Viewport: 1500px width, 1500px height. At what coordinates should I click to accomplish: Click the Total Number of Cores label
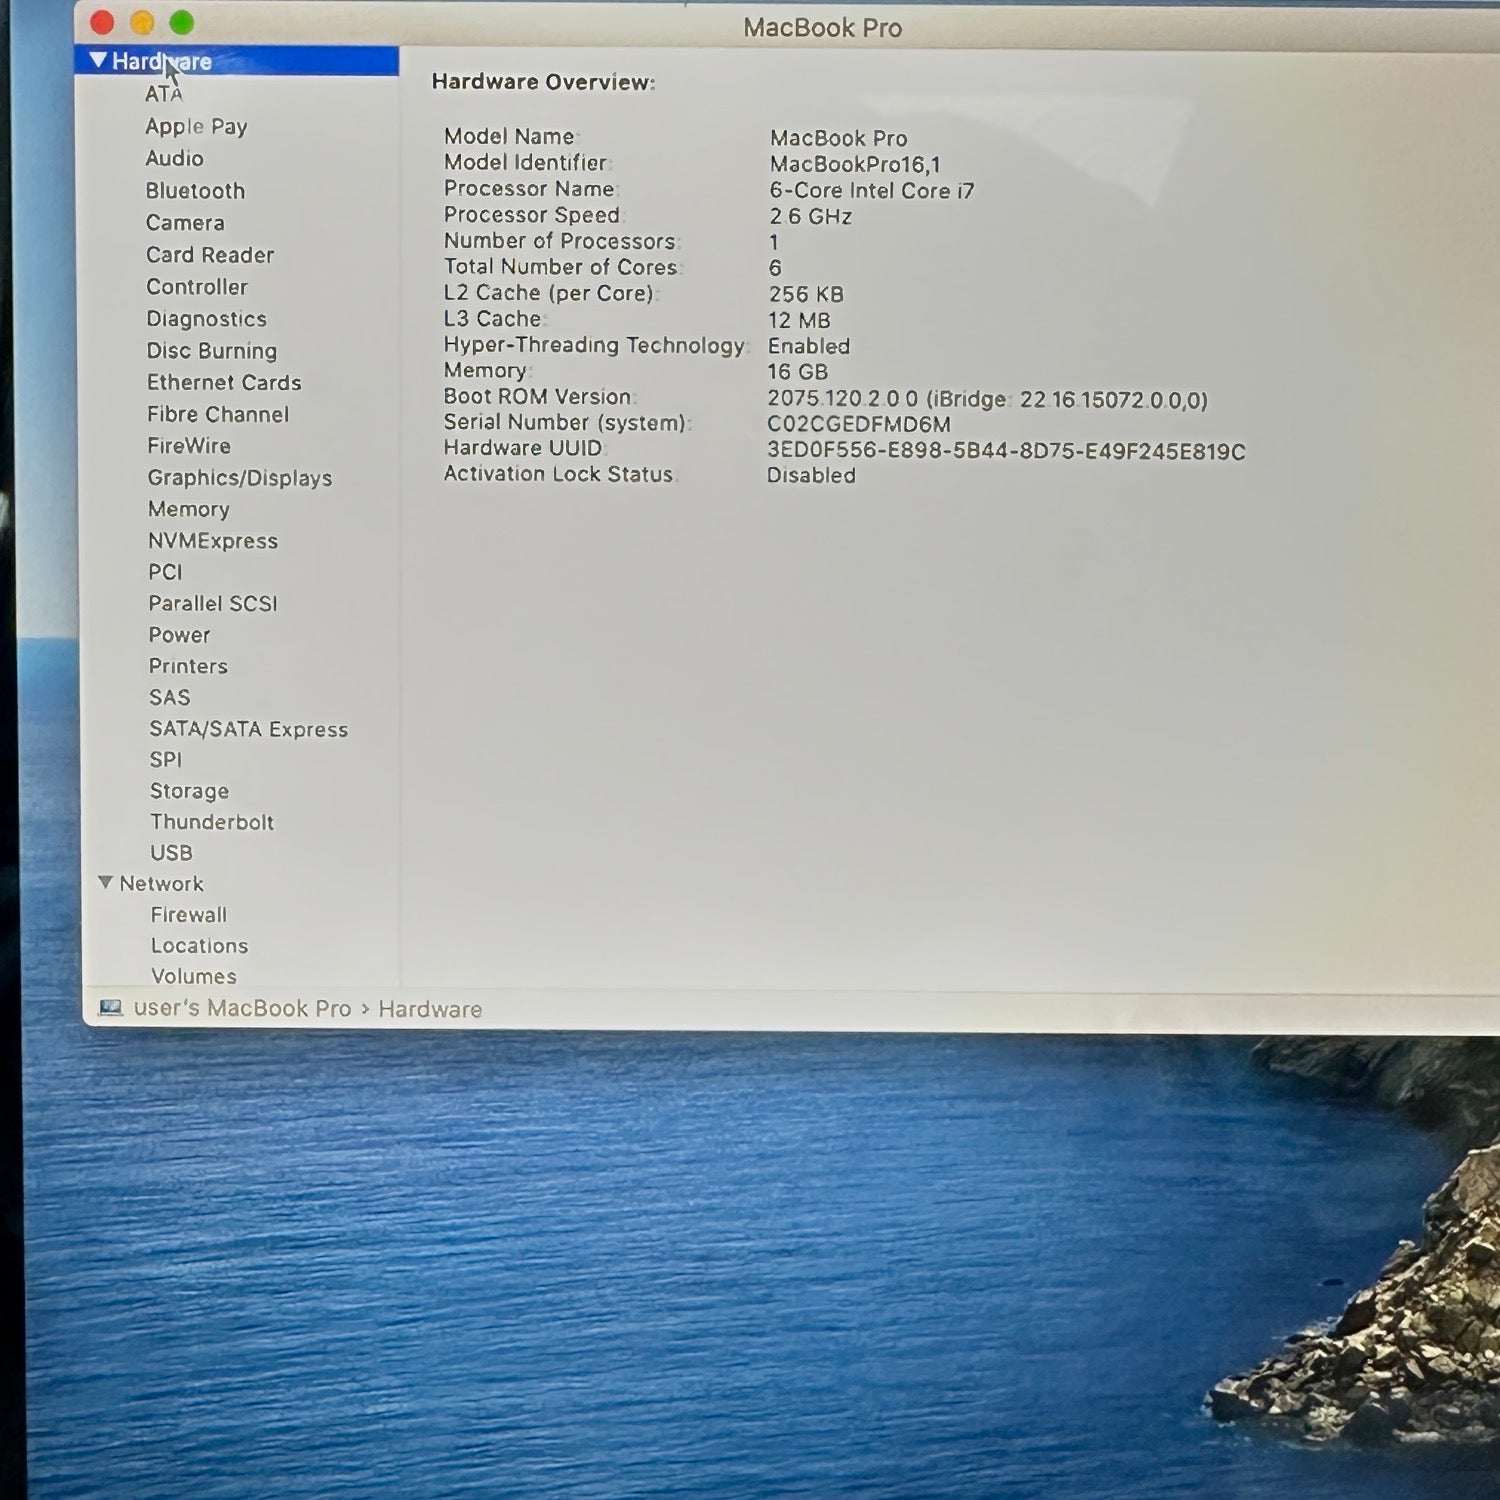coord(561,266)
